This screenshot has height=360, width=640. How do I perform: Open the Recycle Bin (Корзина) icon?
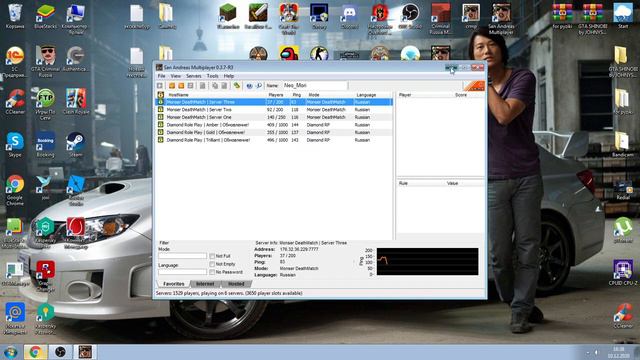[x=15, y=16]
